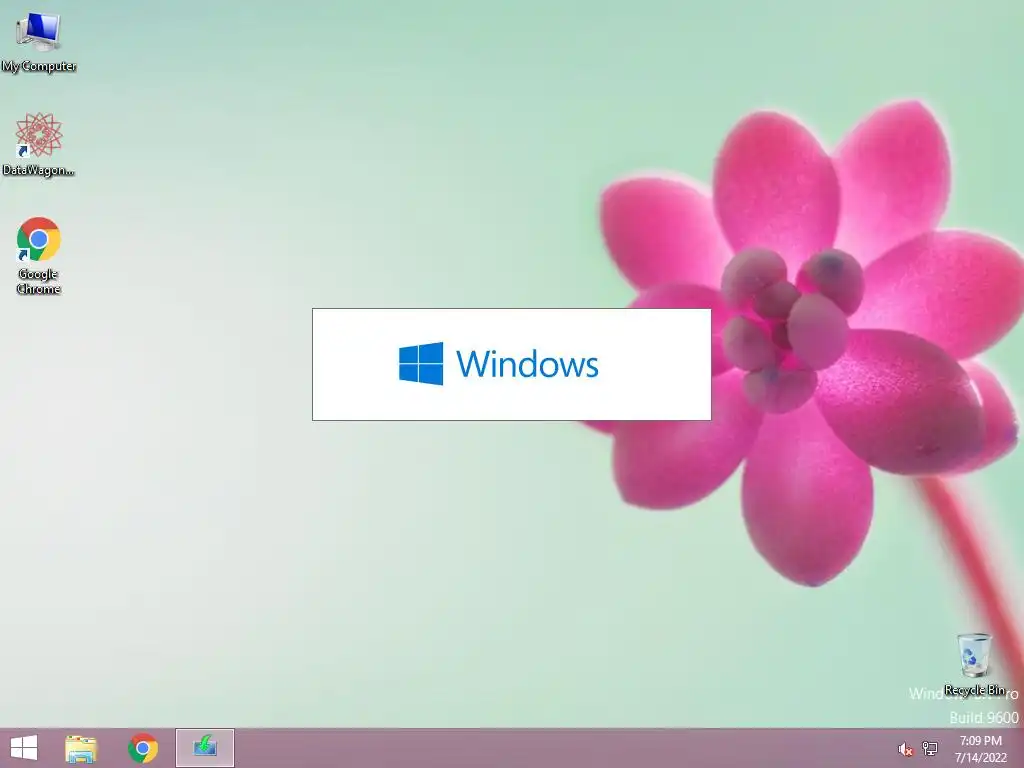Open the Windows Start button
Screen dimensions: 1024x768
pos(24,748)
